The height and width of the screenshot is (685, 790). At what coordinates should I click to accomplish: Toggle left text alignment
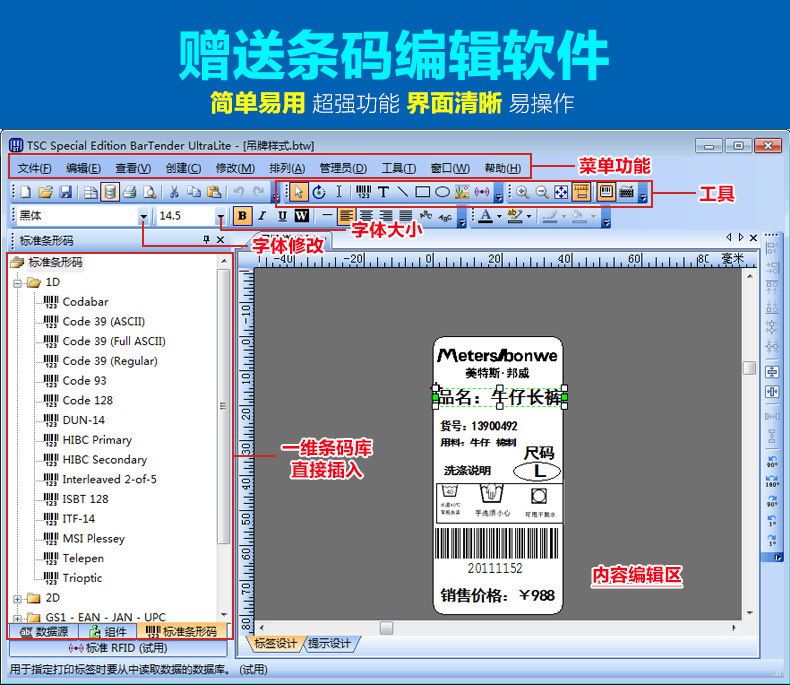pos(346,216)
